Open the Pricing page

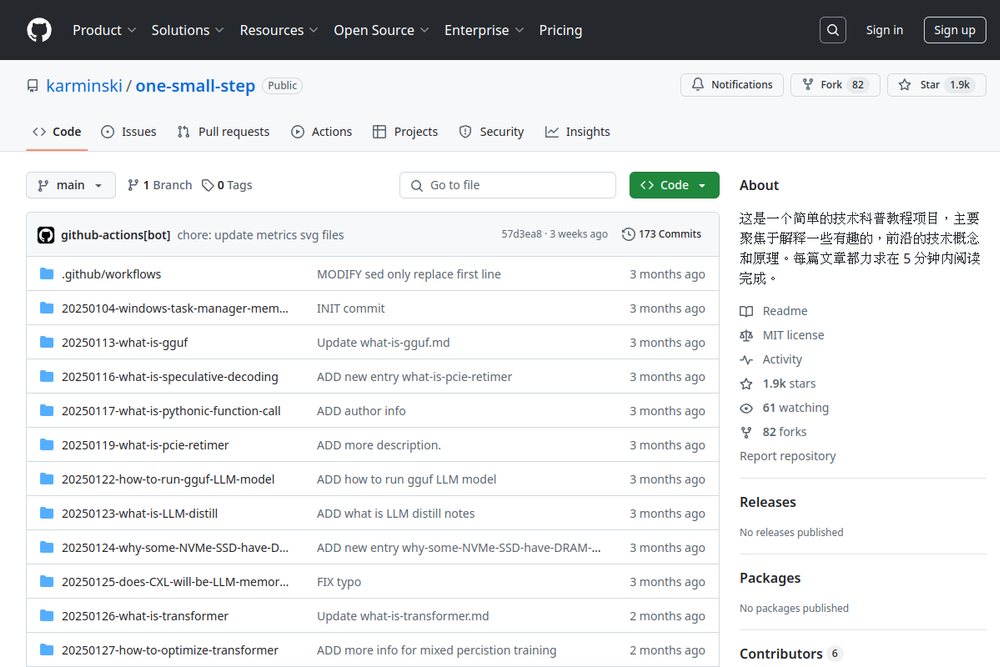point(561,30)
